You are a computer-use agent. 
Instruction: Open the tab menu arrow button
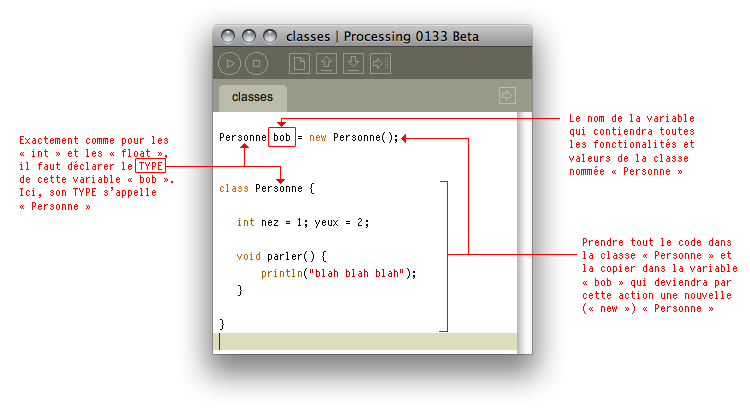click(507, 96)
